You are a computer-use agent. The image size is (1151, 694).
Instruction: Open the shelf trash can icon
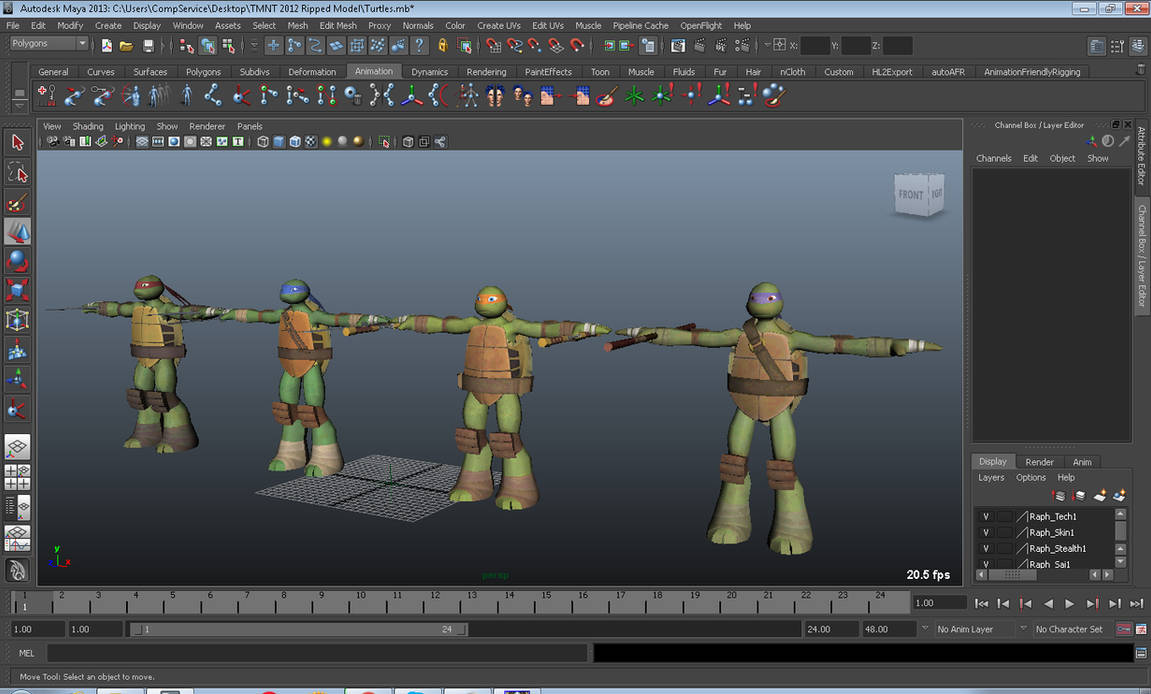(1140, 70)
